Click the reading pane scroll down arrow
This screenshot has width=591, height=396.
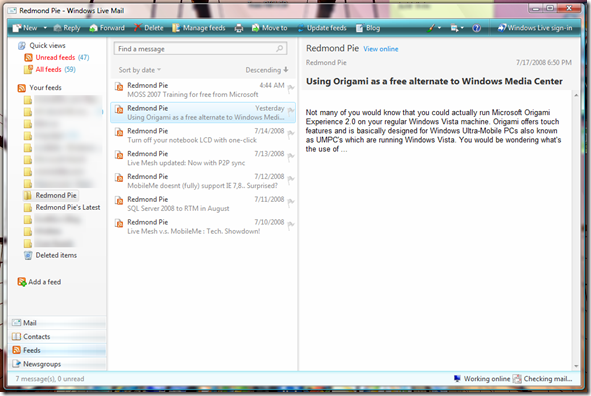point(576,366)
